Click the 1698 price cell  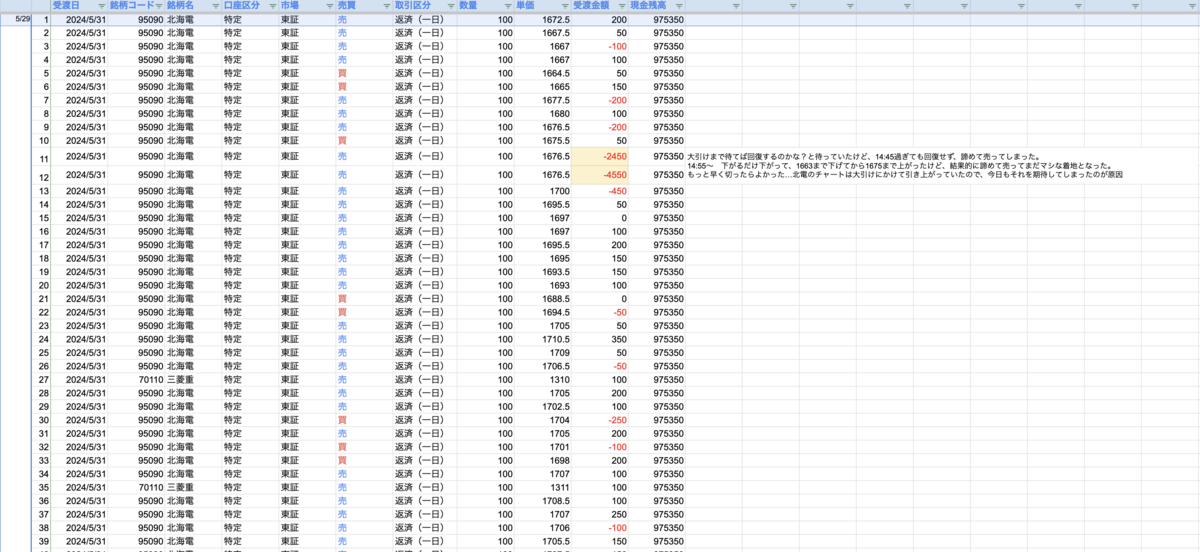pos(543,461)
